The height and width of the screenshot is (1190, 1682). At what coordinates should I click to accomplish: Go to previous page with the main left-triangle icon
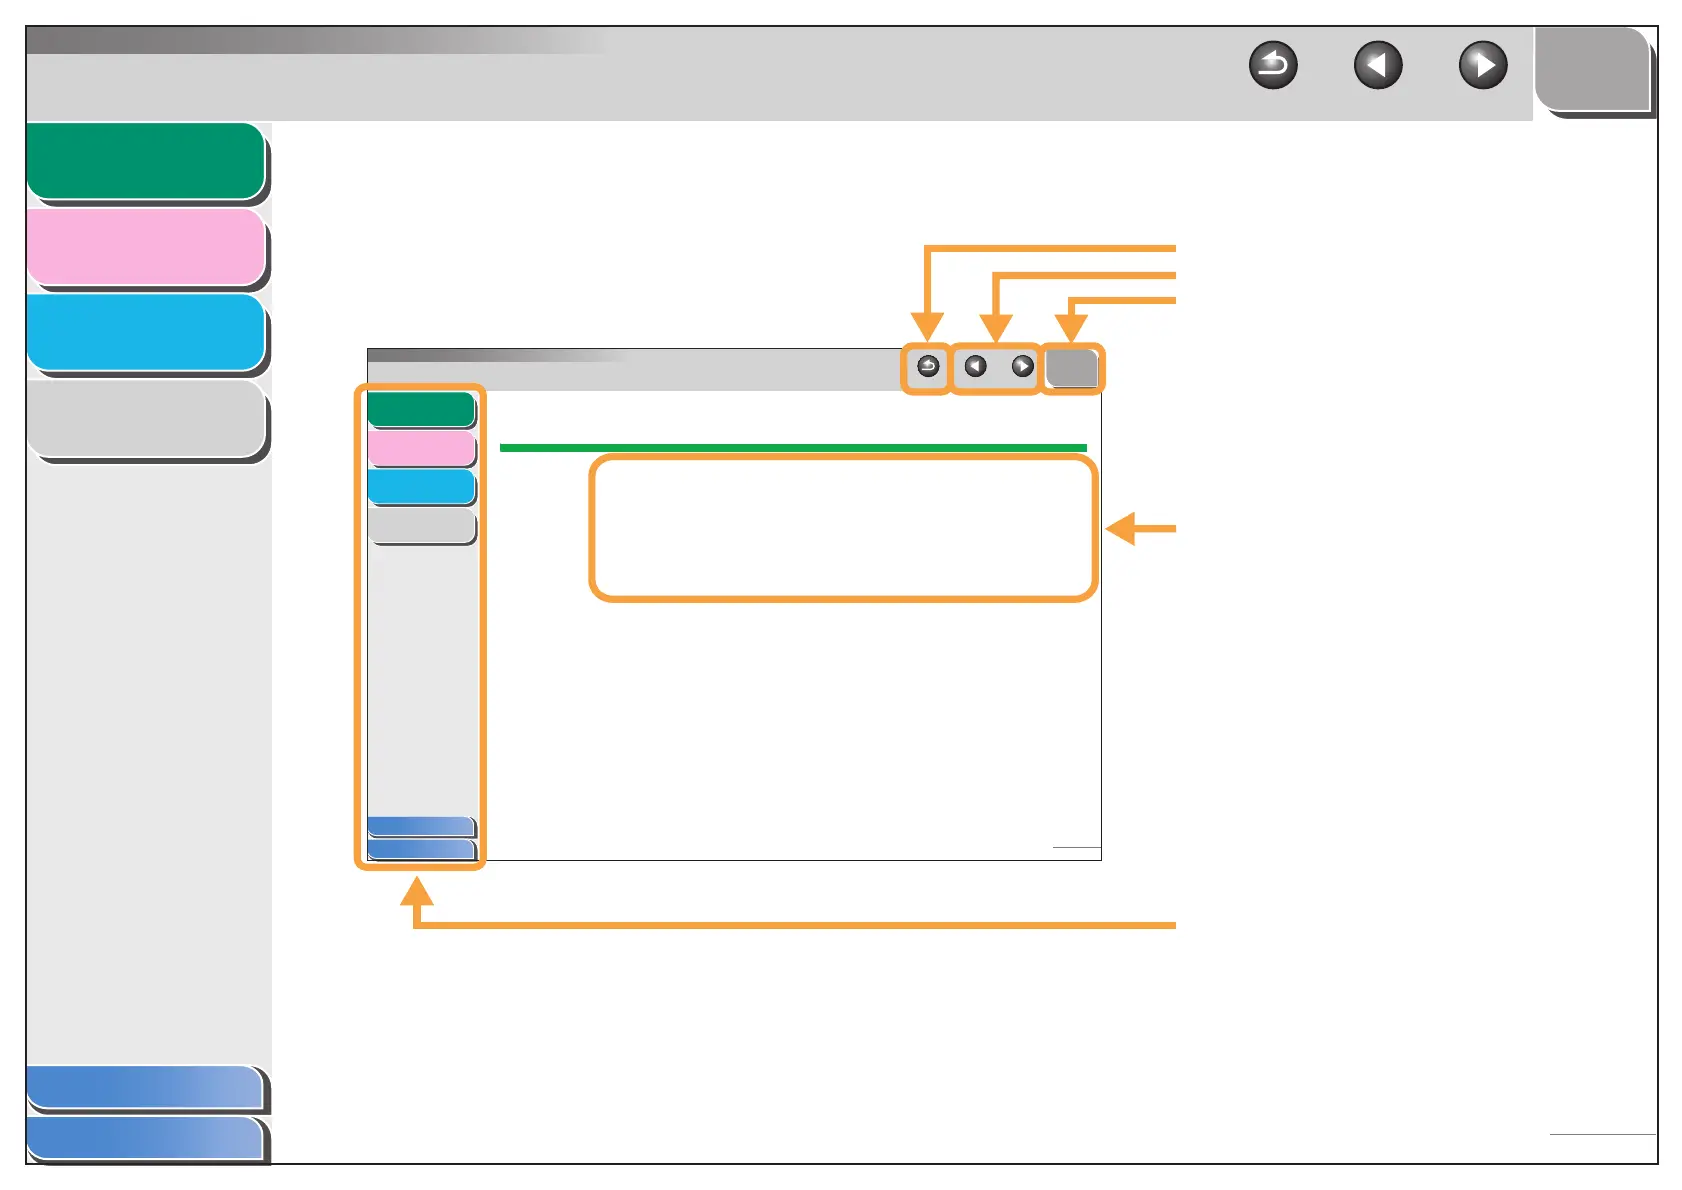(x=1378, y=66)
